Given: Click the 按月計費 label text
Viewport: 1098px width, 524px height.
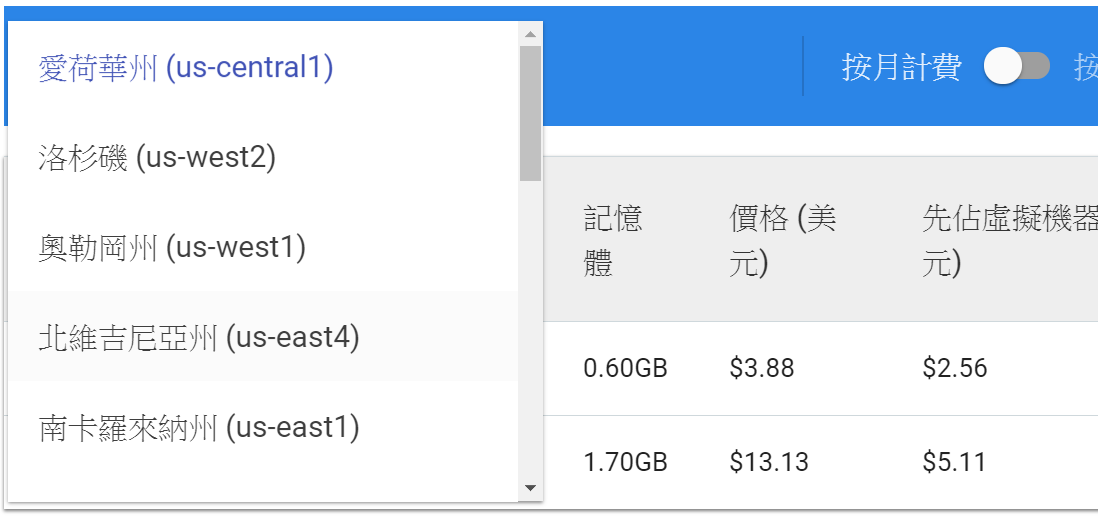Looking at the screenshot, I should (901, 67).
